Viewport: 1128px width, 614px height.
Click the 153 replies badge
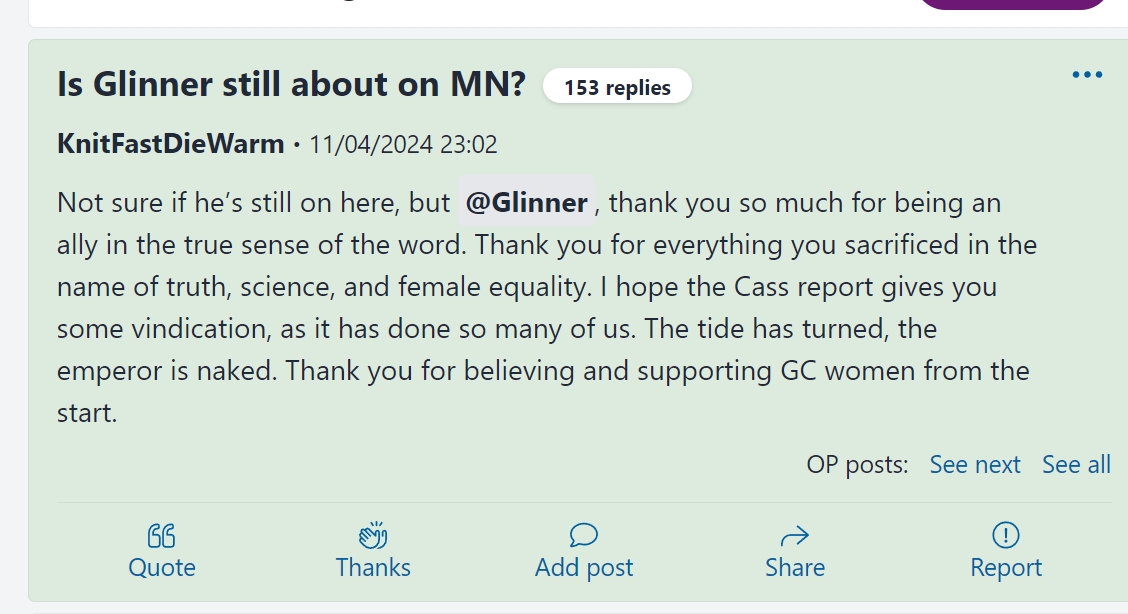click(617, 87)
